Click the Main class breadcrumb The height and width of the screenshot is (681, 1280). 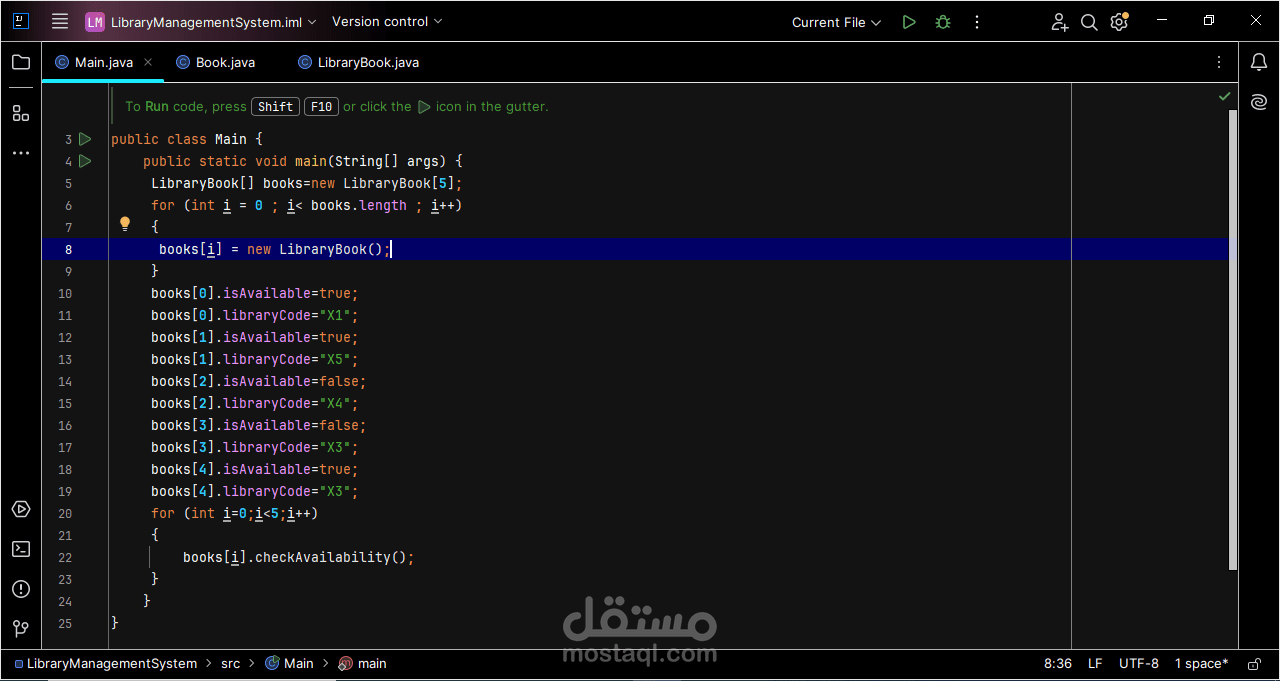[x=289, y=663]
